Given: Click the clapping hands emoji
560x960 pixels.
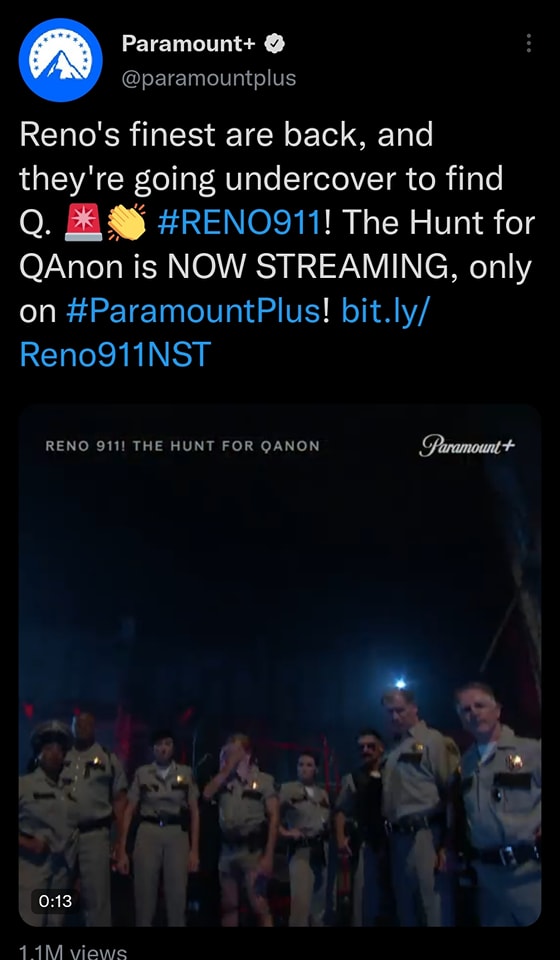Looking at the screenshot, I should 127,223.
